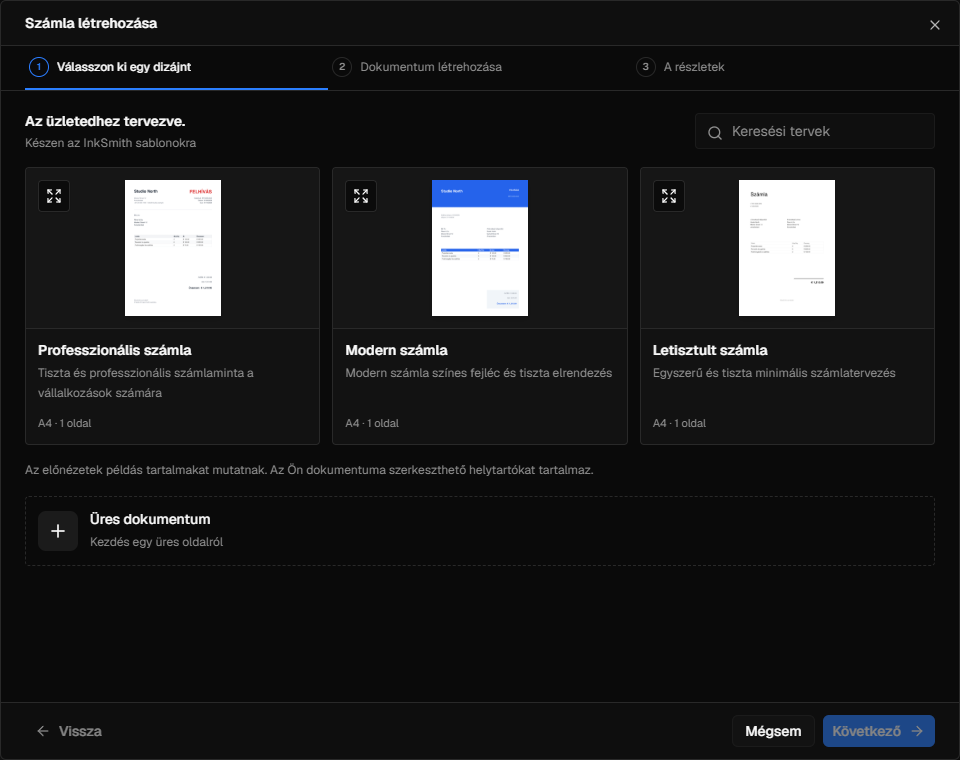
Task: Open the Dokumentum létrehozása step tab
Action: tap(418, 67)
